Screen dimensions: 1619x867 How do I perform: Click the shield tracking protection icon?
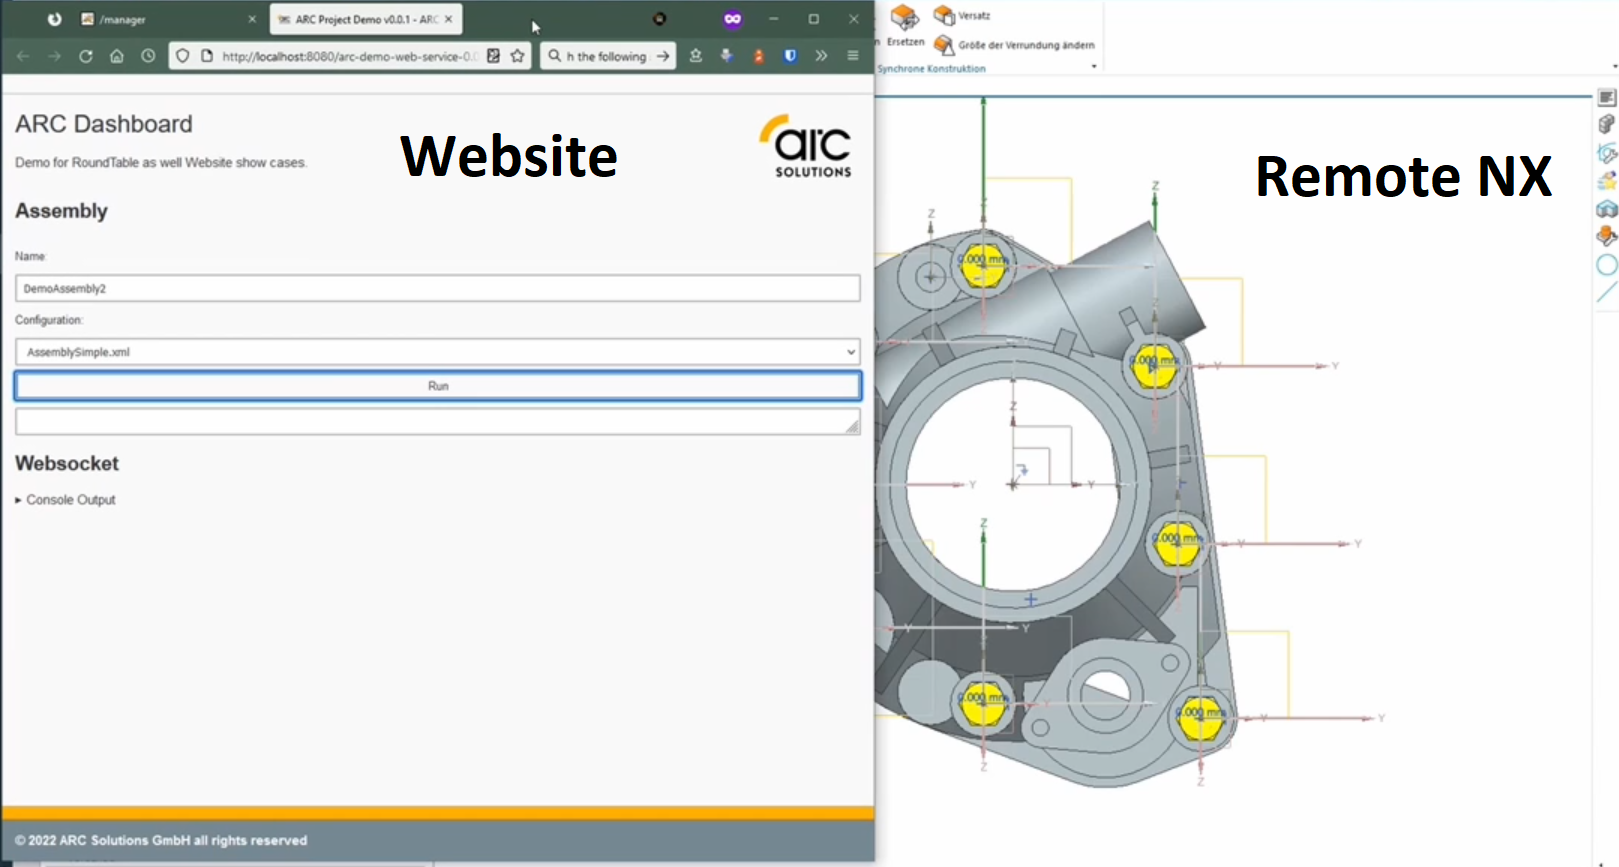coord(182,56)
